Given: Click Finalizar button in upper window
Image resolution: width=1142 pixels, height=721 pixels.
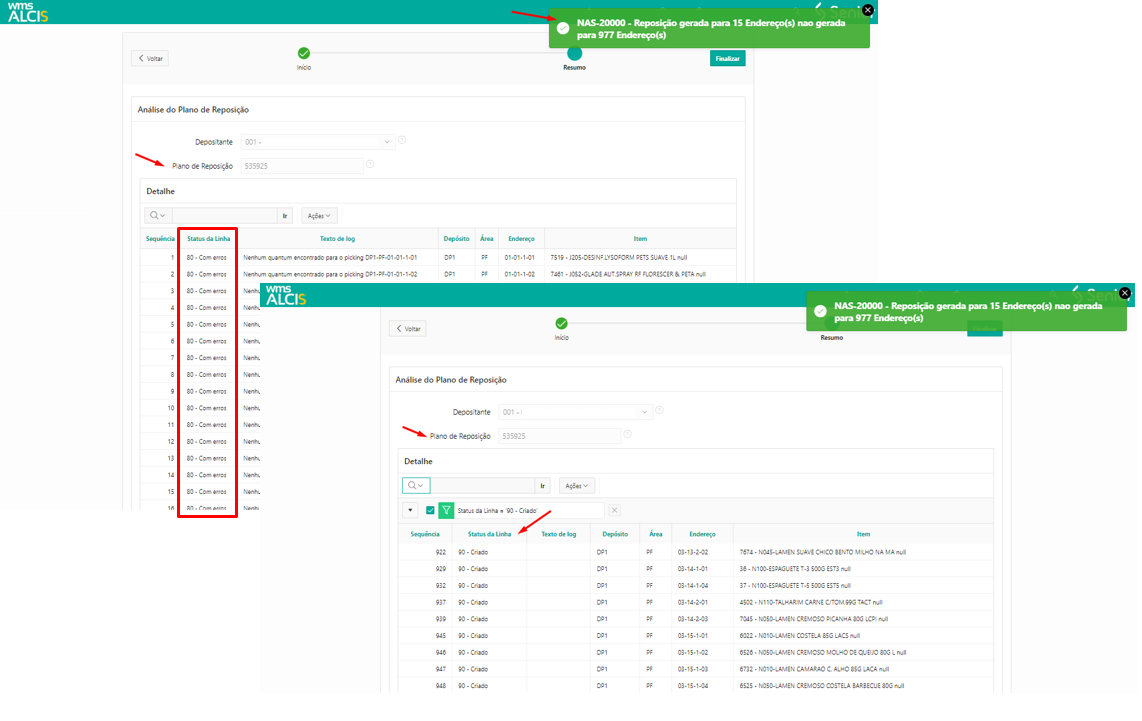Looking at the screenshot, I should click(x=727, y=58).
